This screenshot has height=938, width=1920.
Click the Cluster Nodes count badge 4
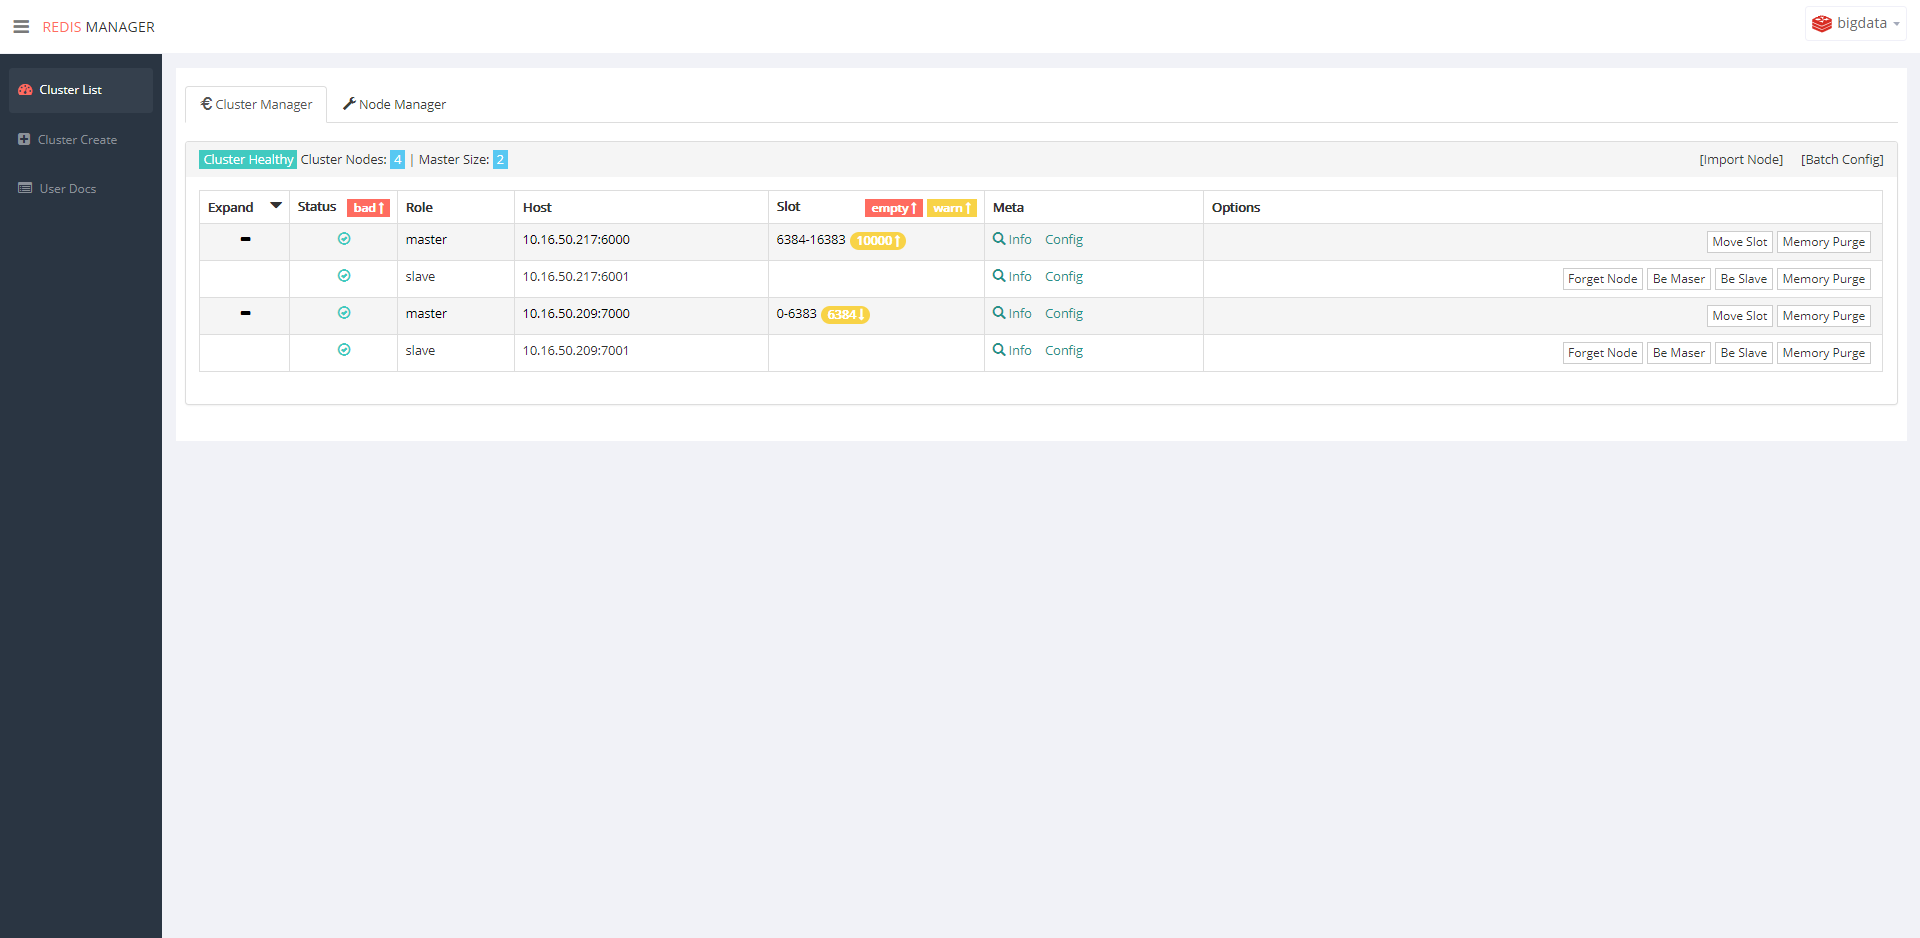tap(397, 160)
